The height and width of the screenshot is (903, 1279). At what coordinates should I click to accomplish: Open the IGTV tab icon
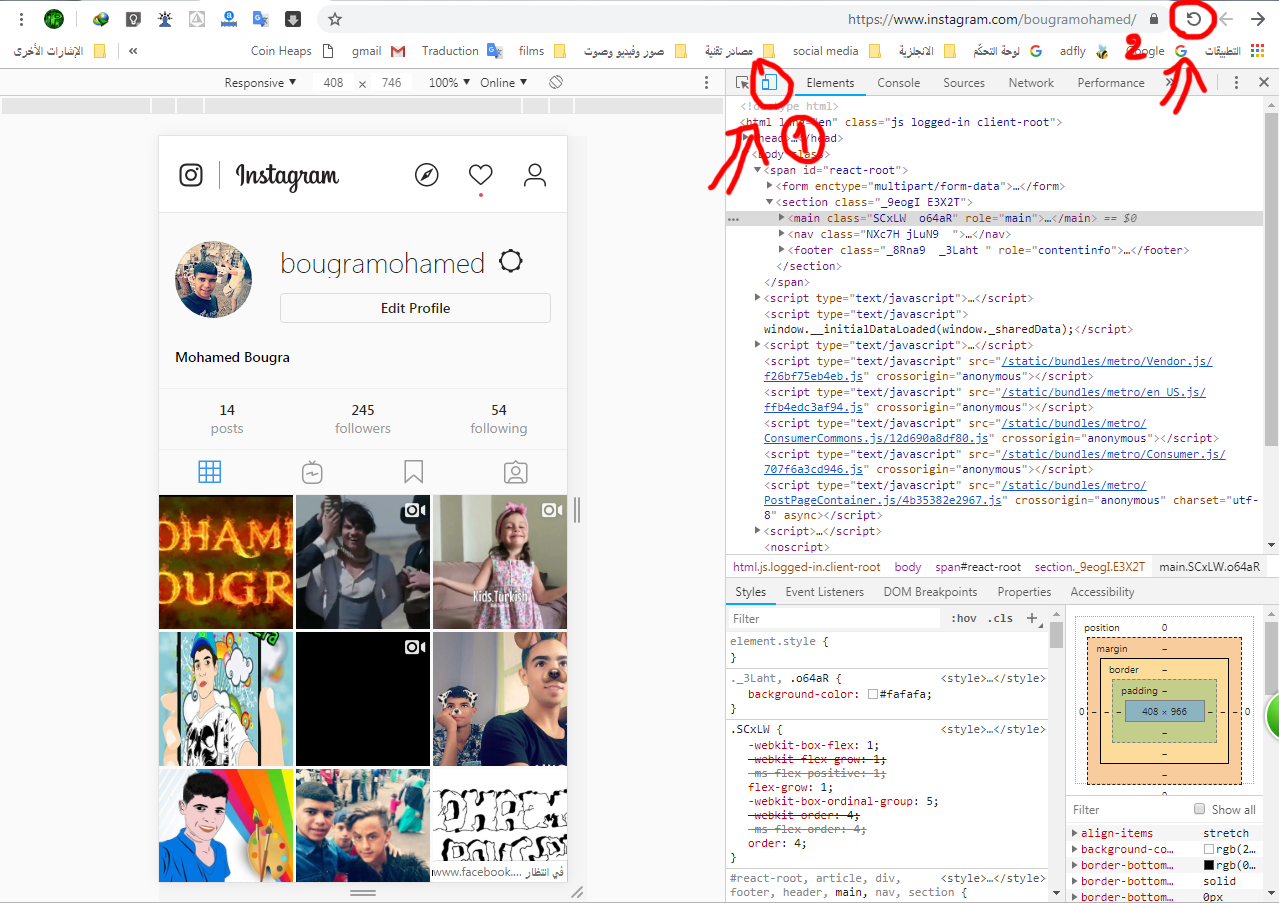point(312,472)
